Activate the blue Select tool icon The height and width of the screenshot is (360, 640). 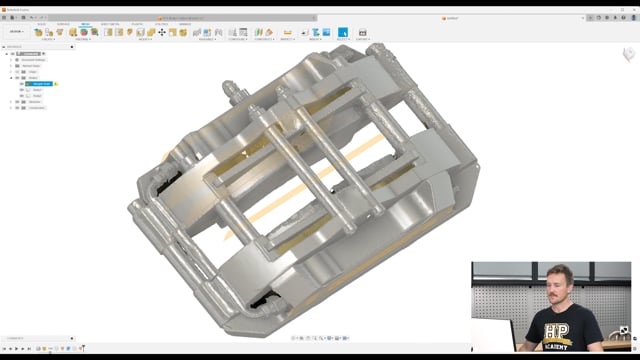(x=343, y=32)
